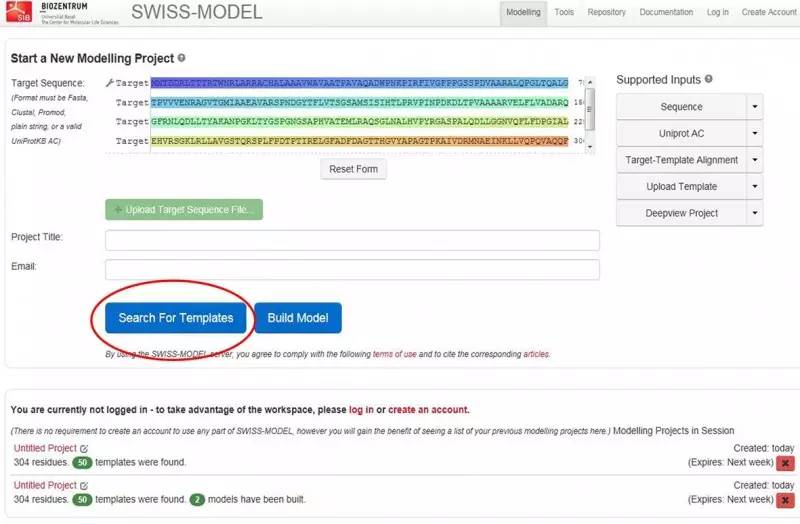This screenshot has width=800, height=524.
Task: Open the first project's 50 templates badge
Action: [x=82, y=463]
